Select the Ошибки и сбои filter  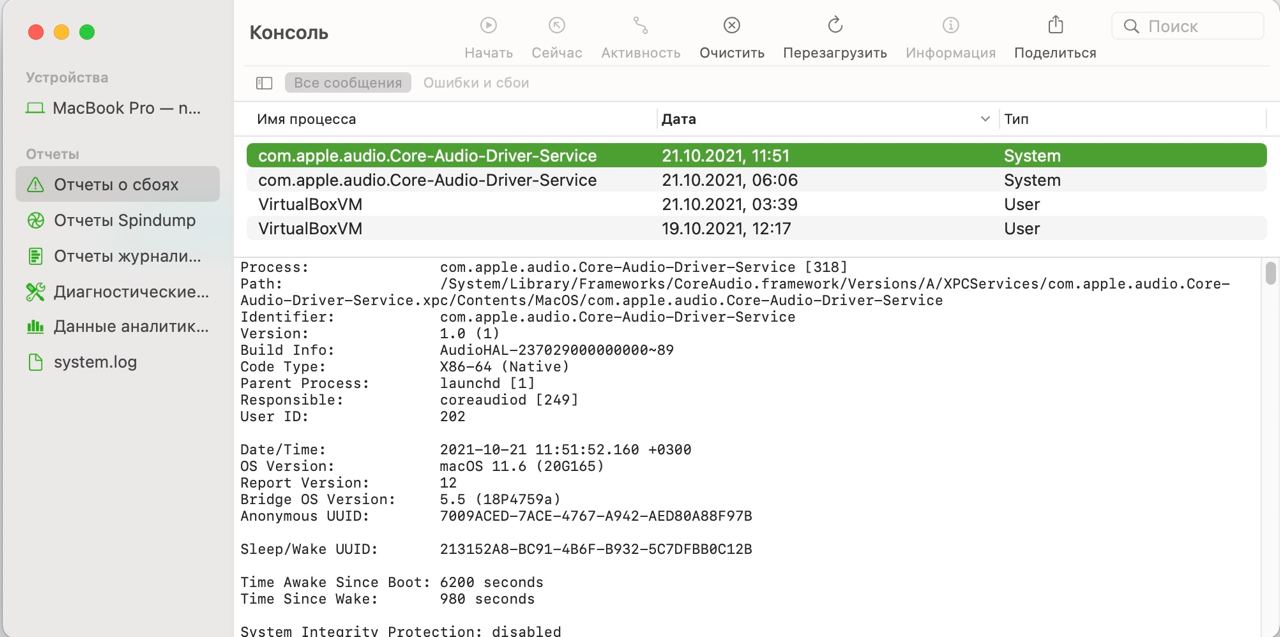(x=476, y=83)
